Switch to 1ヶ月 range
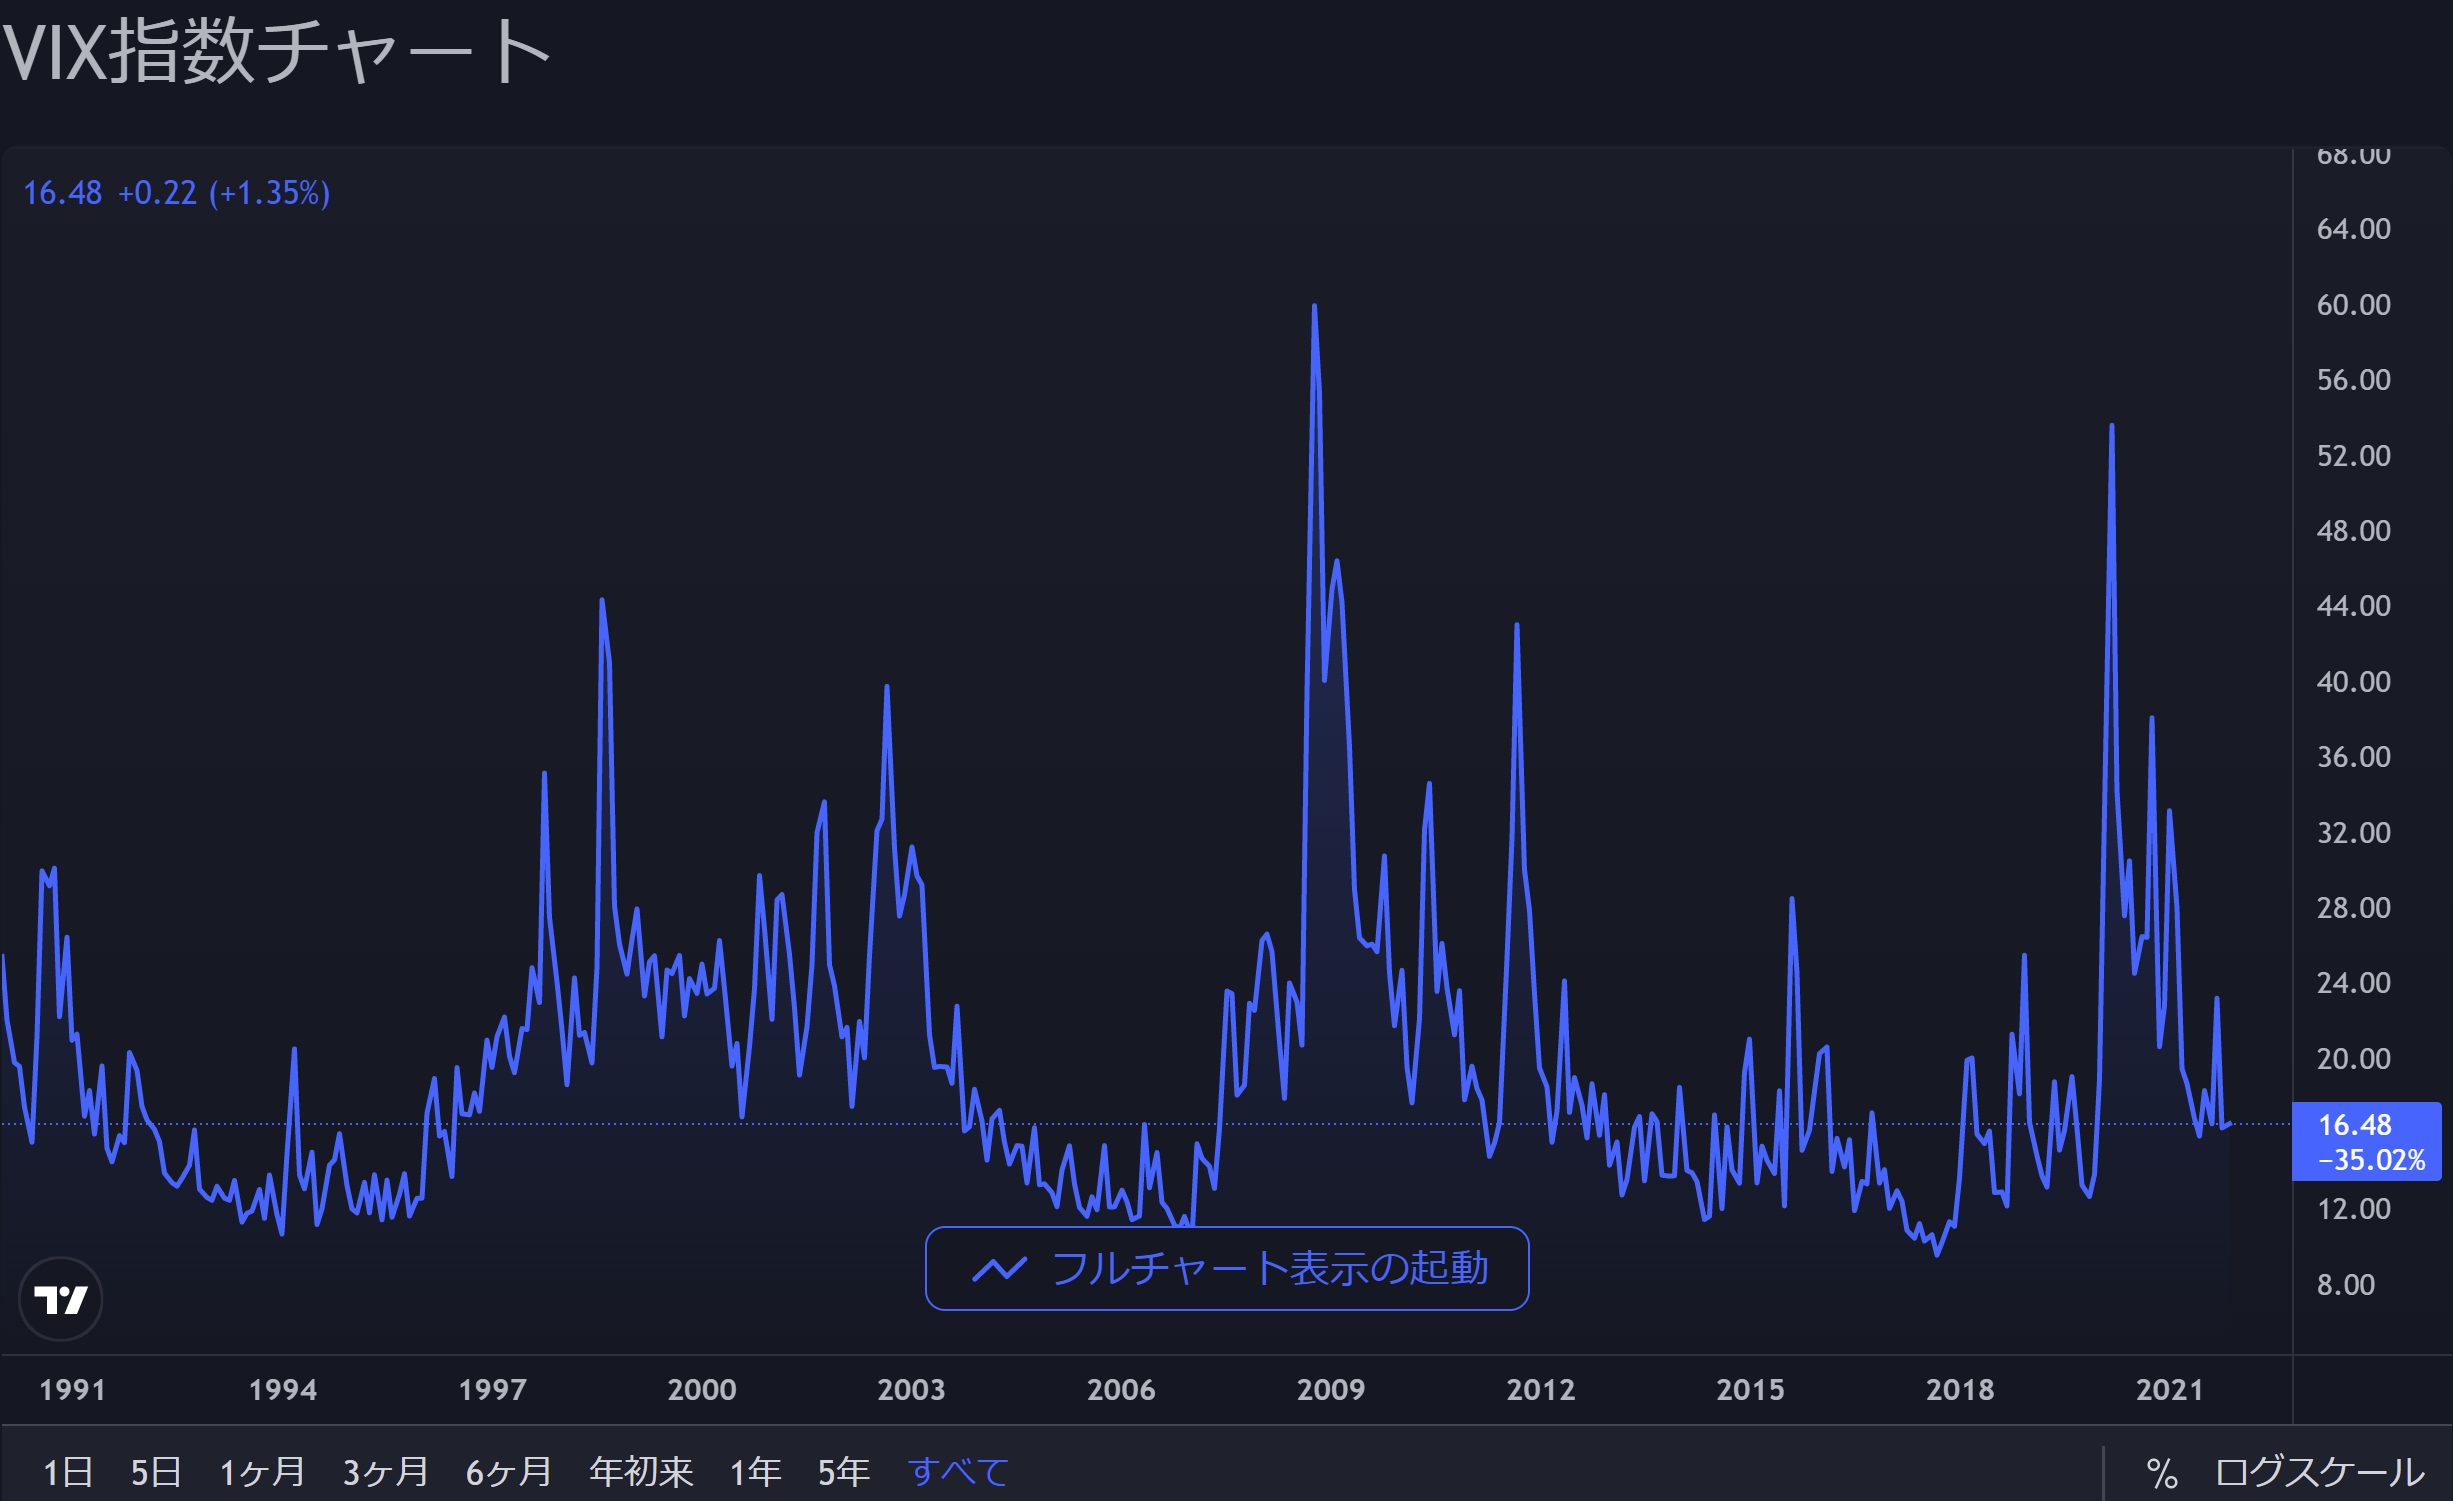The image size is (2453, 1501). pos(262,1472)
